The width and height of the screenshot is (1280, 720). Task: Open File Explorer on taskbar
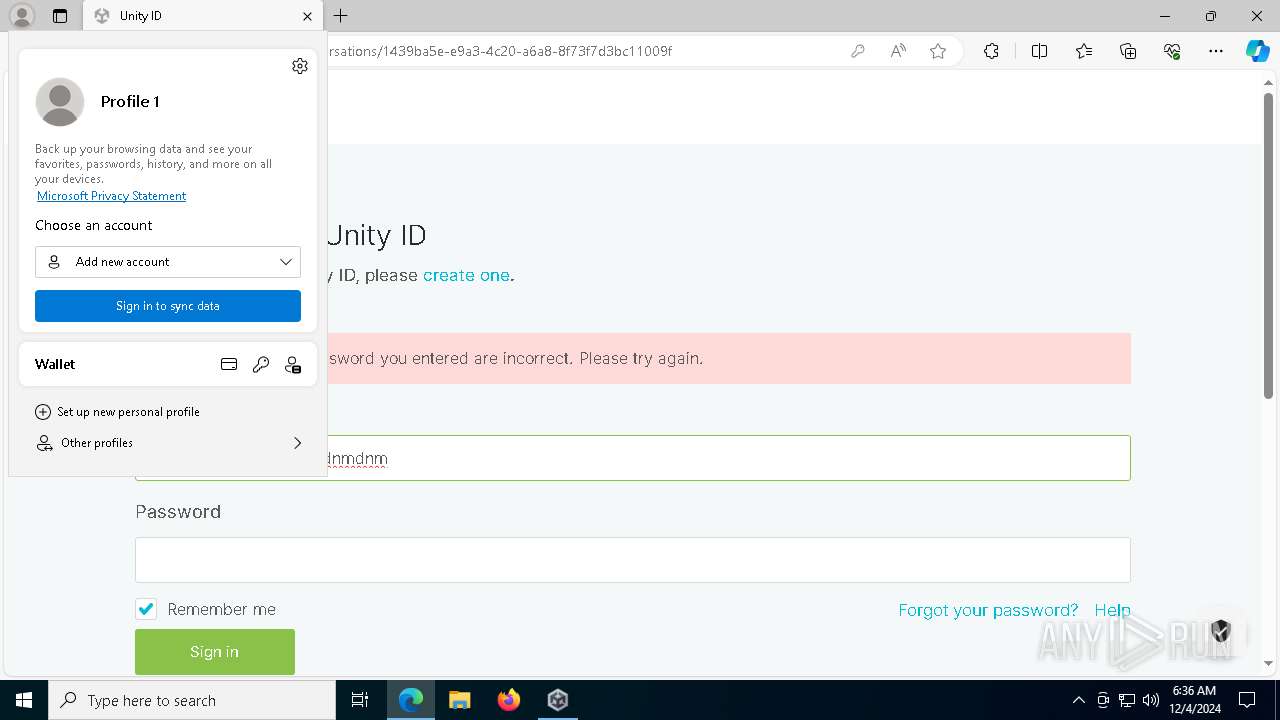pyautogui.click(x=460, y=700)
